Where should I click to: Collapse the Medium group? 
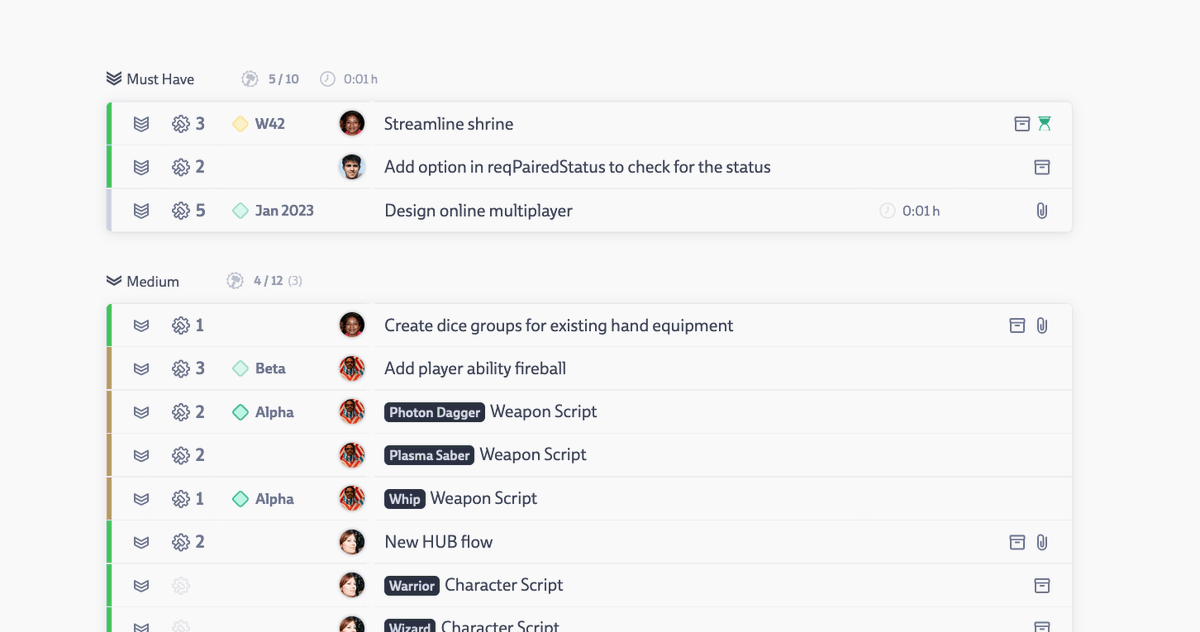tap(112, 281)
